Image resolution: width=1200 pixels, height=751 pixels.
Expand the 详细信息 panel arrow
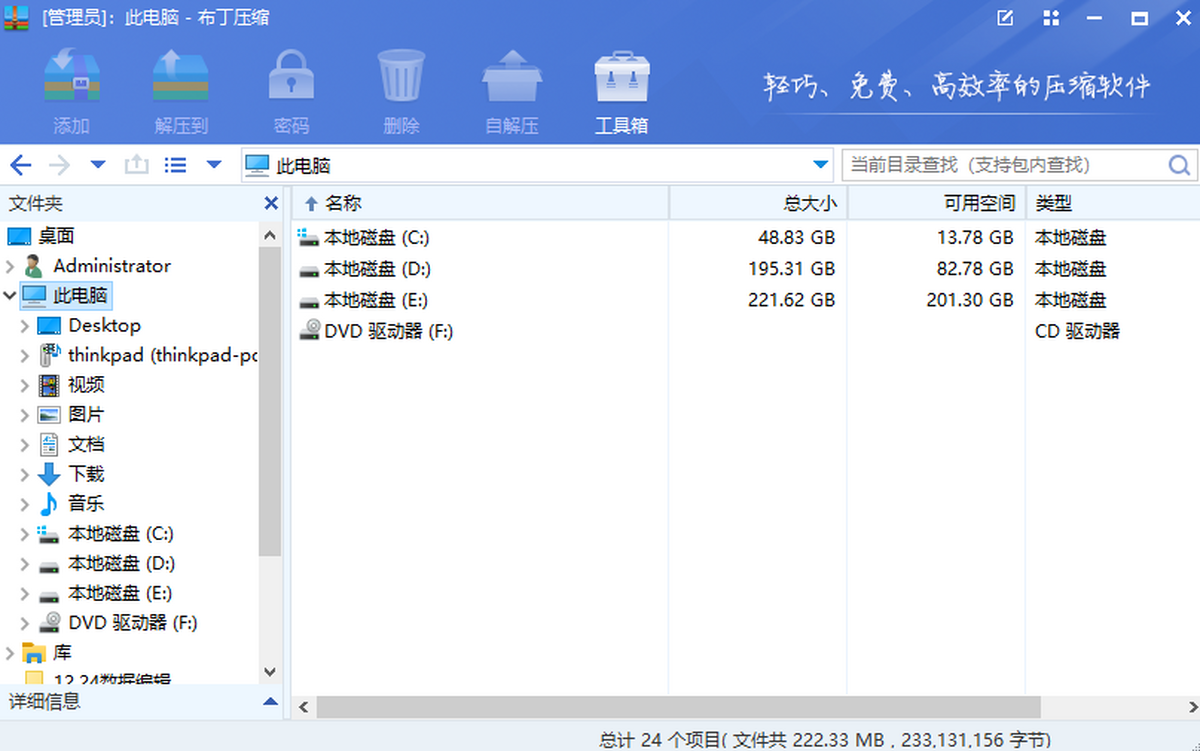click(x=270, y=702)
